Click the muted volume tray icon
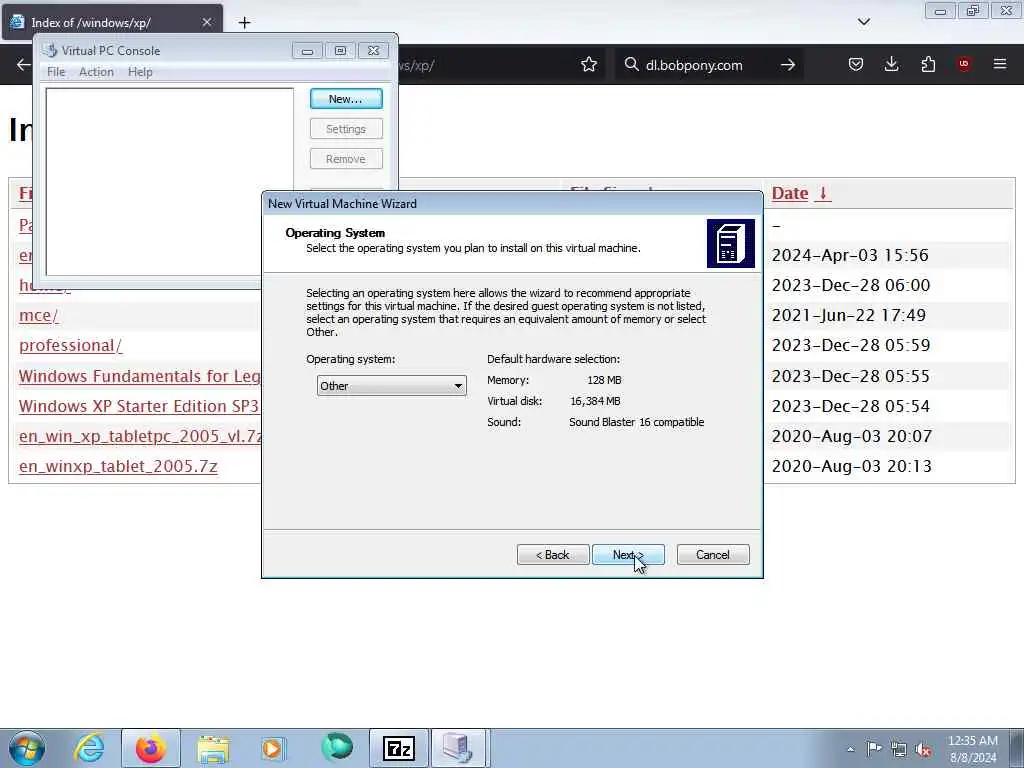Viewport: 1024px width, 768px height. (x=923, y=749)
